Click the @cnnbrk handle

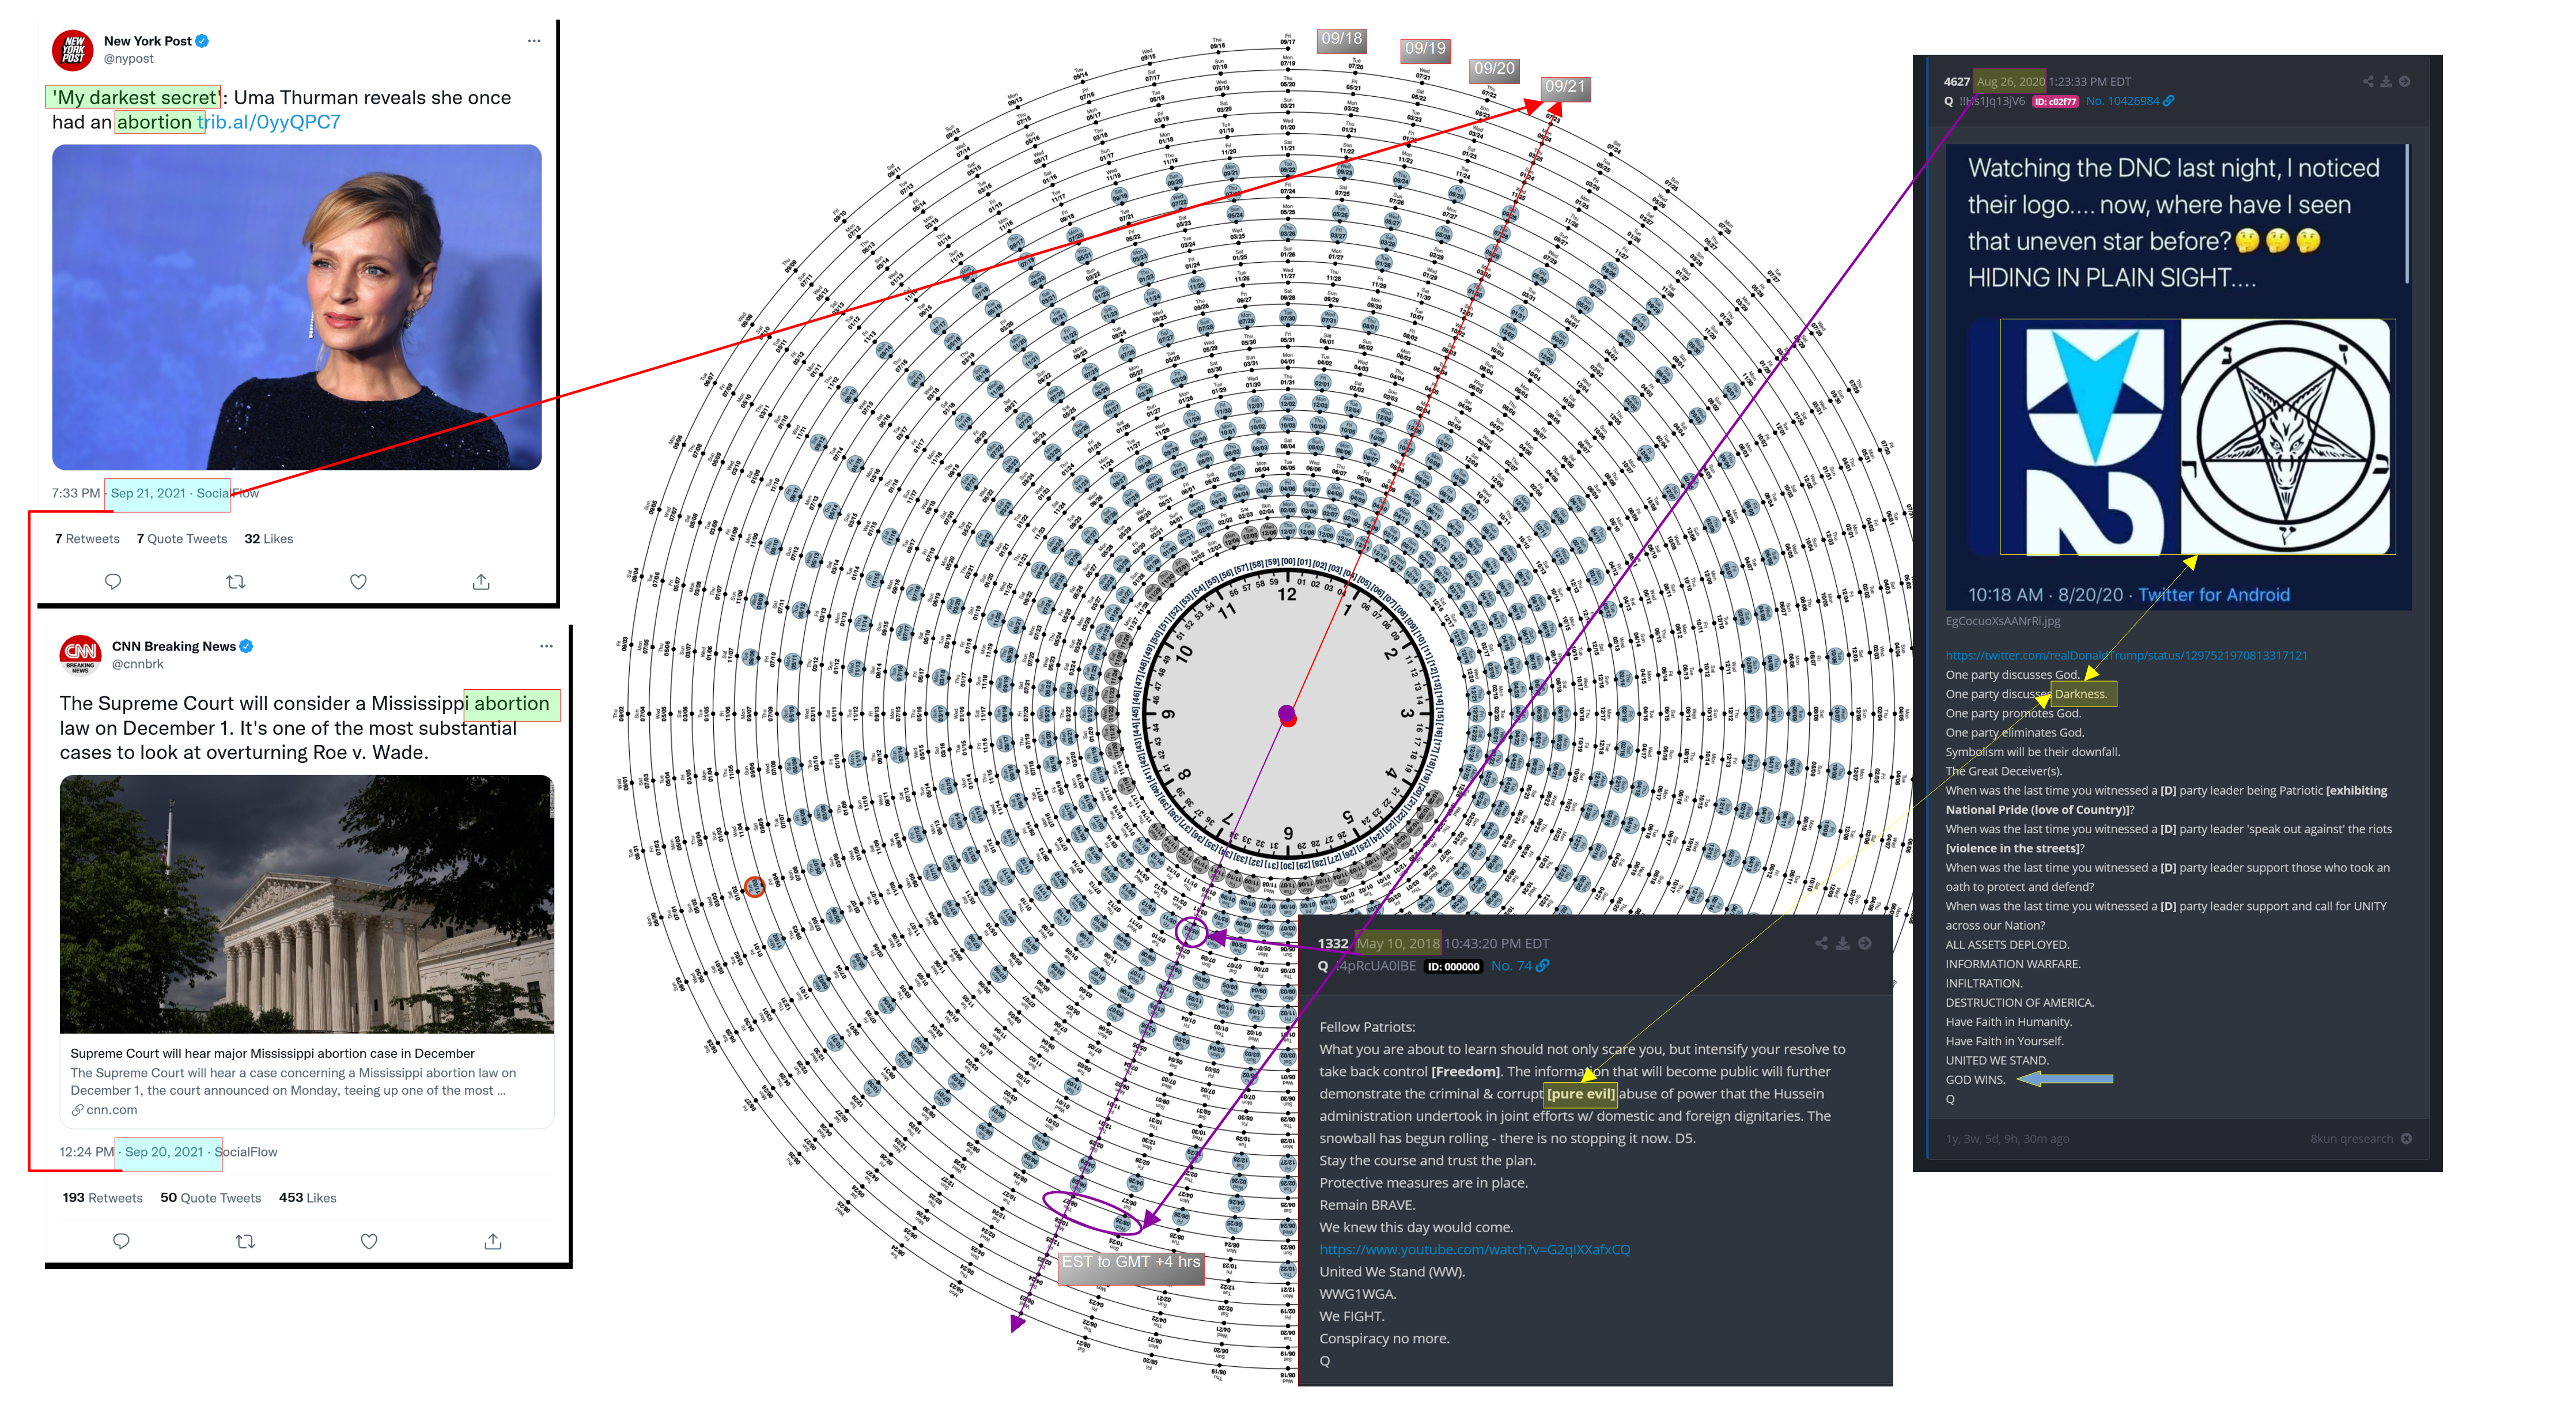[x=137, y=664]
